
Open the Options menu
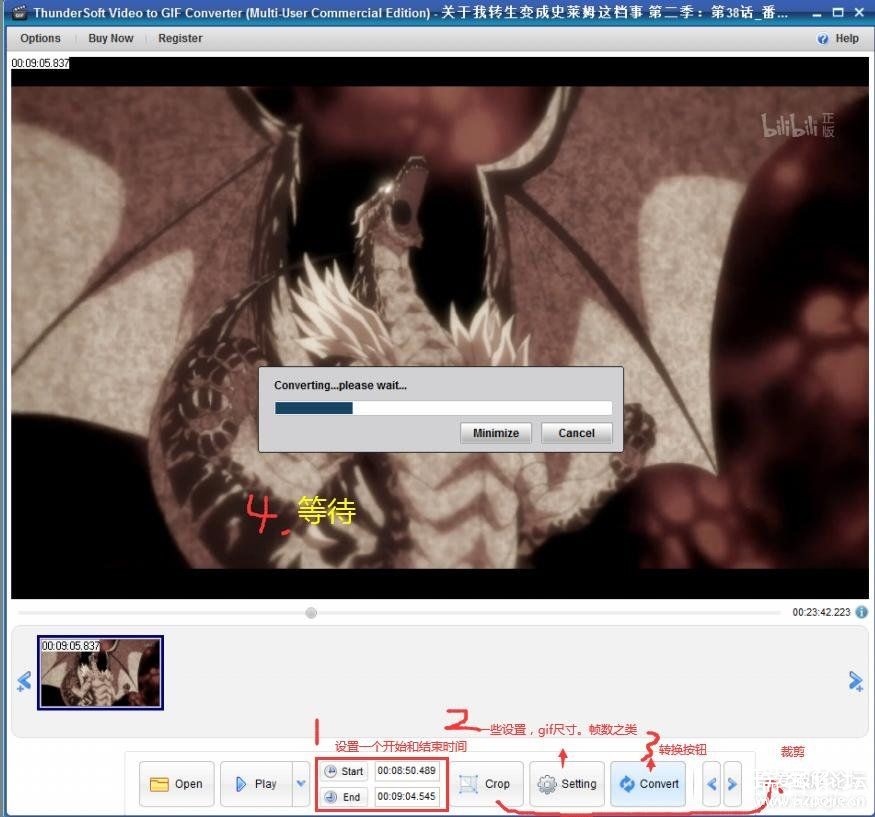click(40, 39)
